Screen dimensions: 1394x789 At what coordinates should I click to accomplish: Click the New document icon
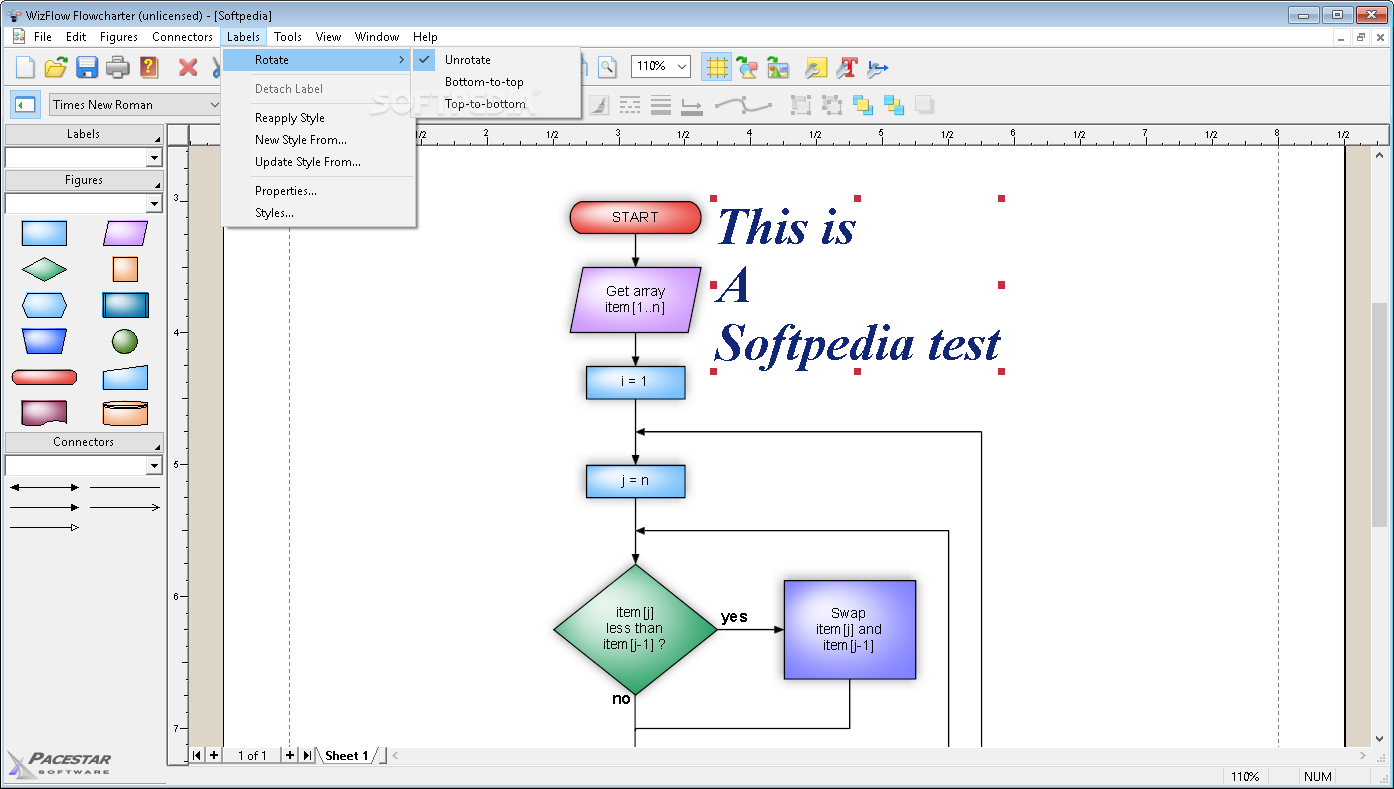tap(25, 68)
